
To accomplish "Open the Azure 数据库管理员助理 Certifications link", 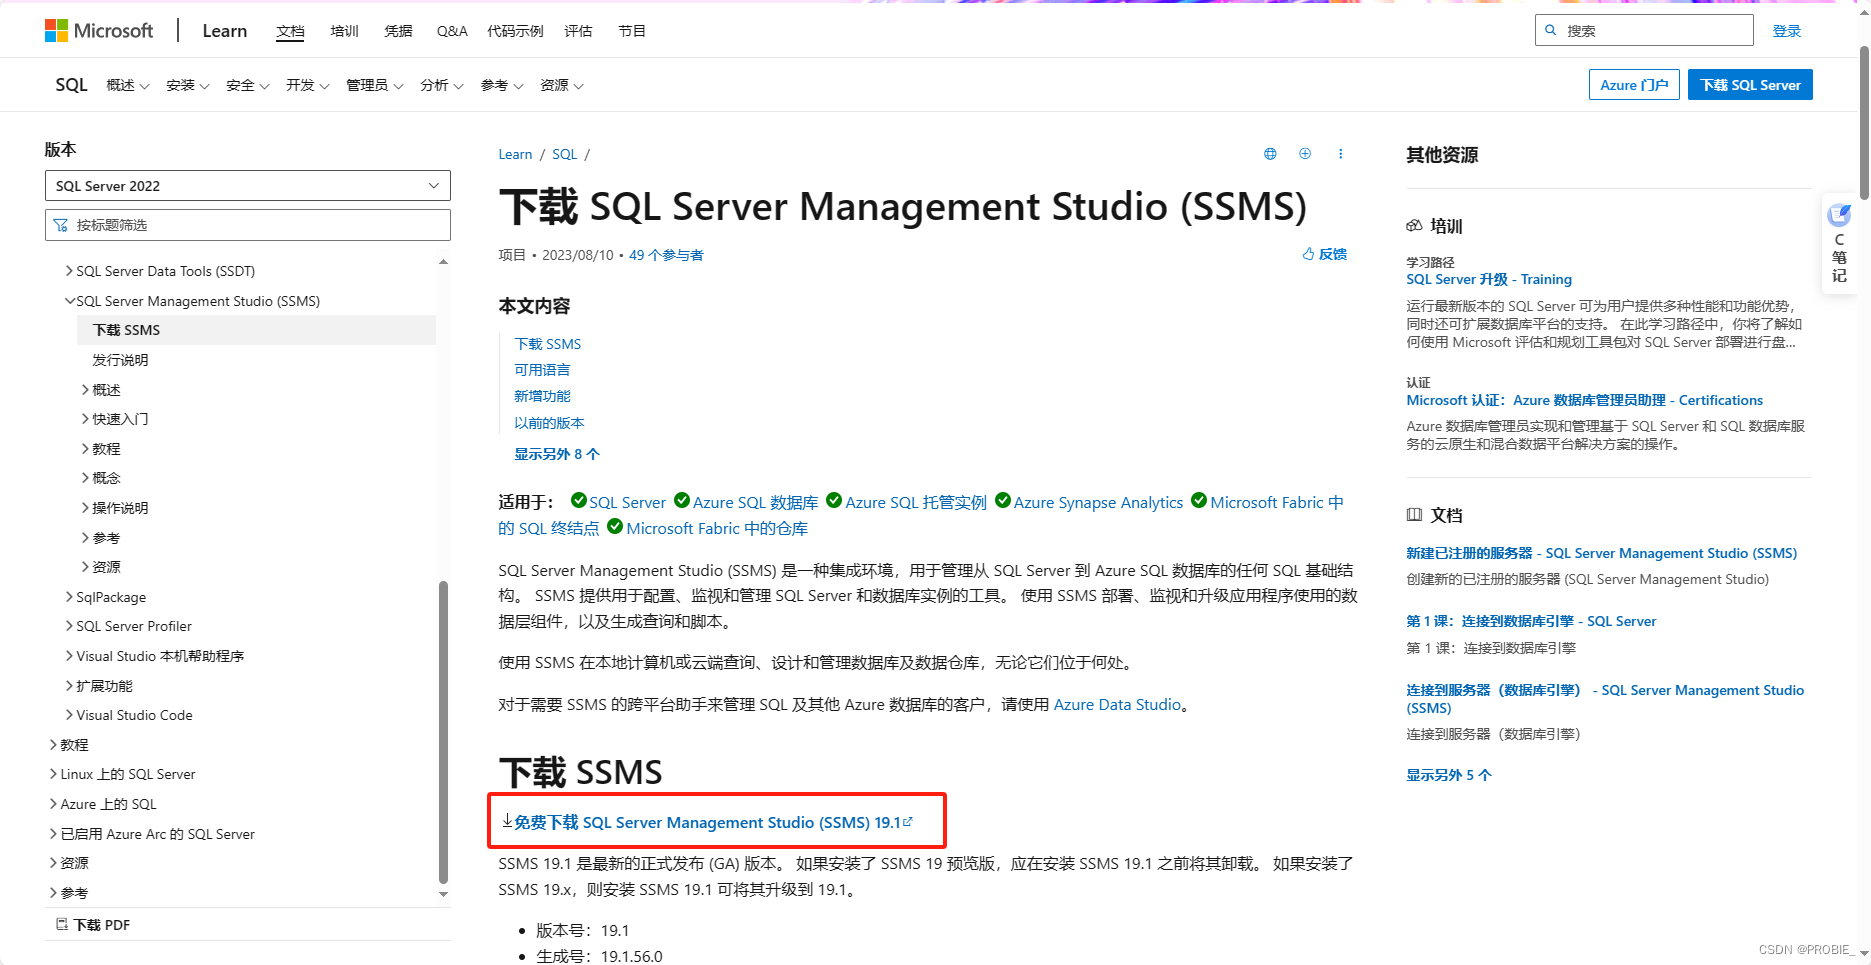I will click(1585, 400).
